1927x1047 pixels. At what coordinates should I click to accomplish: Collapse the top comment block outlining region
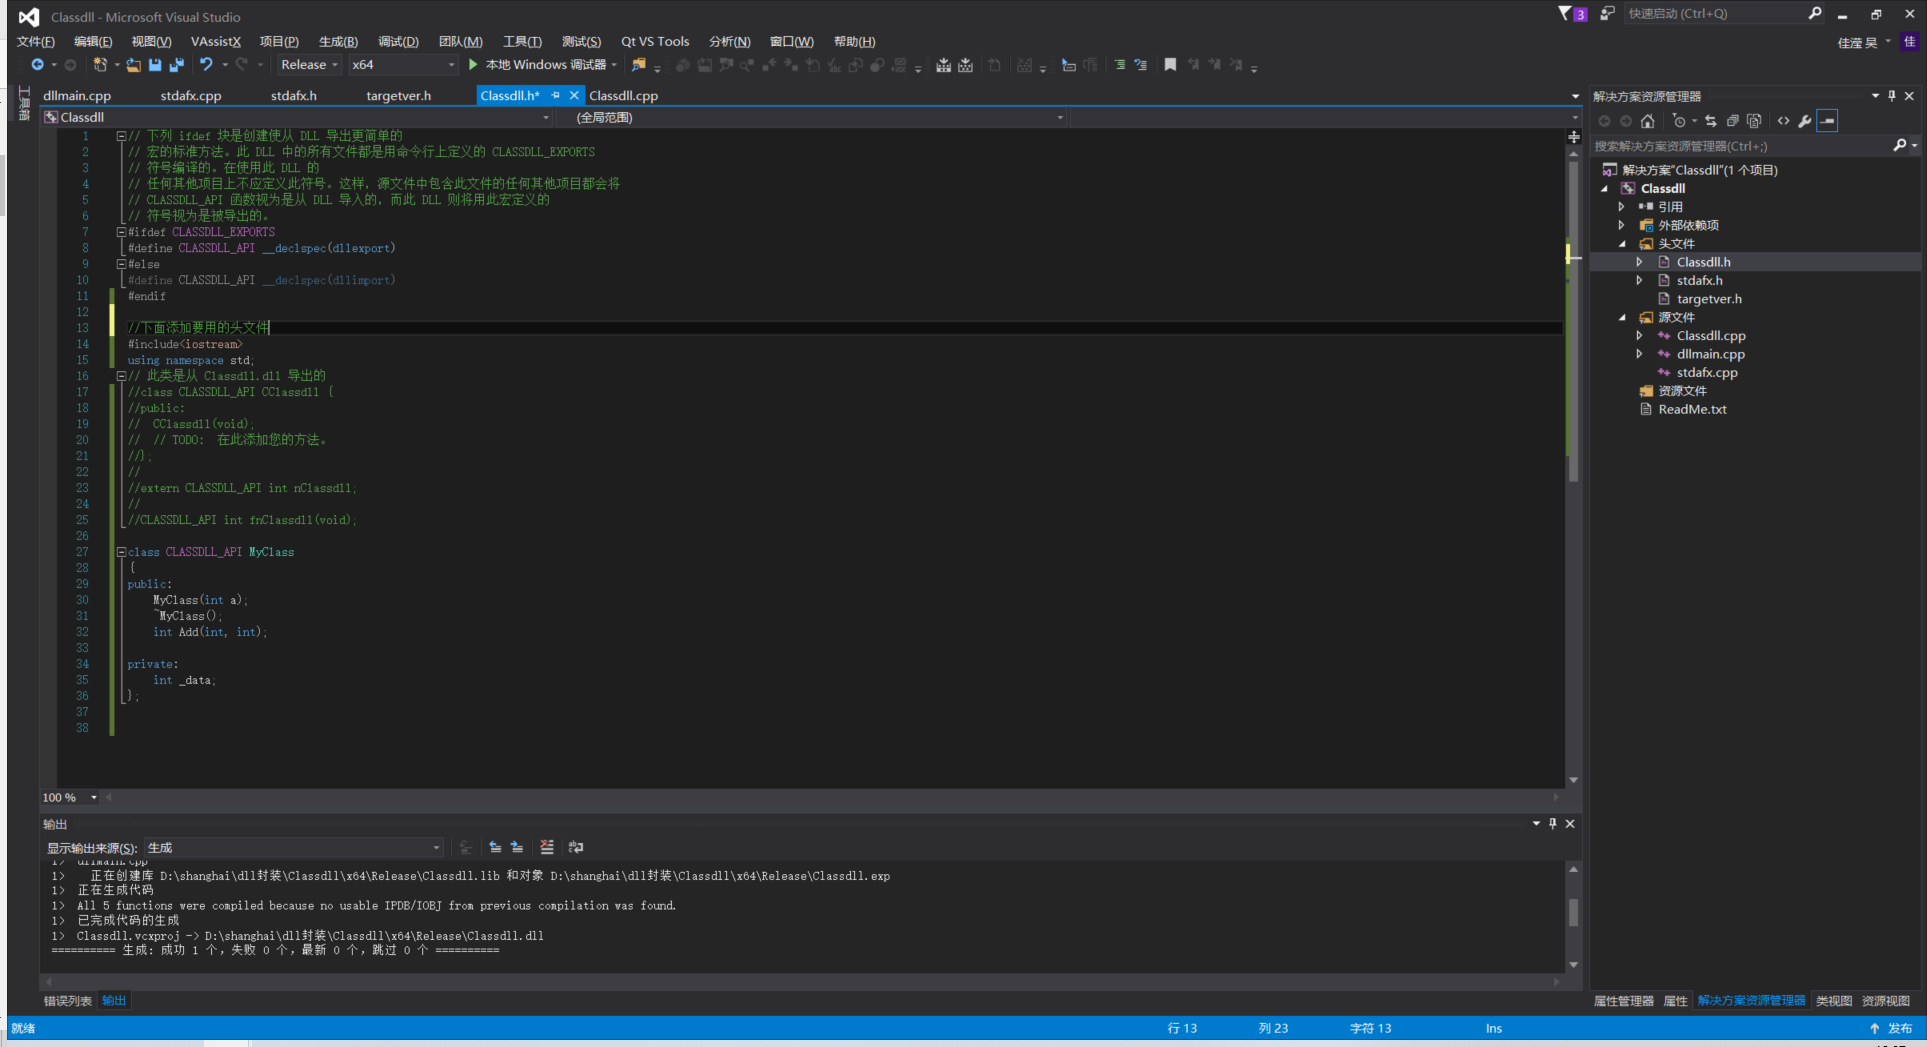(x=121, y=136)
